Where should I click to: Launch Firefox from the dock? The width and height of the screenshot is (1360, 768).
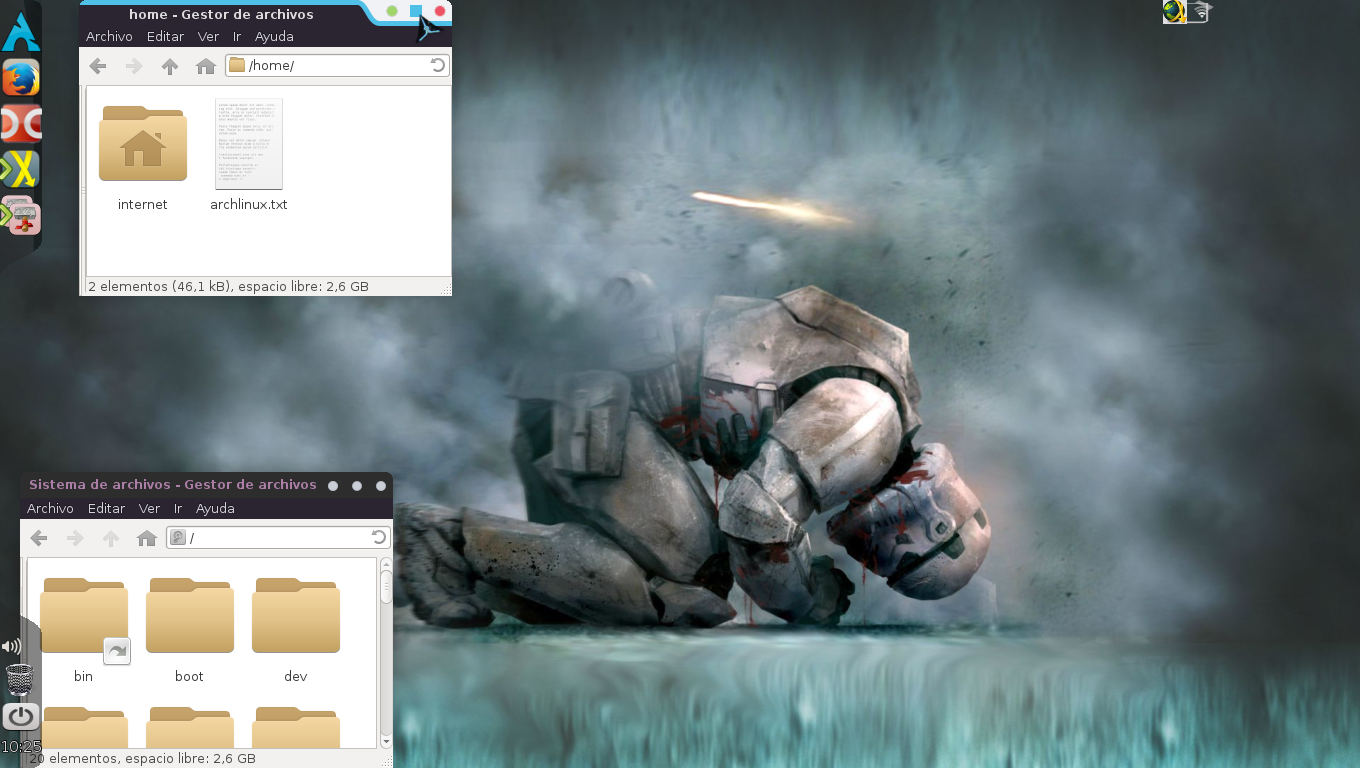(20, 78)
